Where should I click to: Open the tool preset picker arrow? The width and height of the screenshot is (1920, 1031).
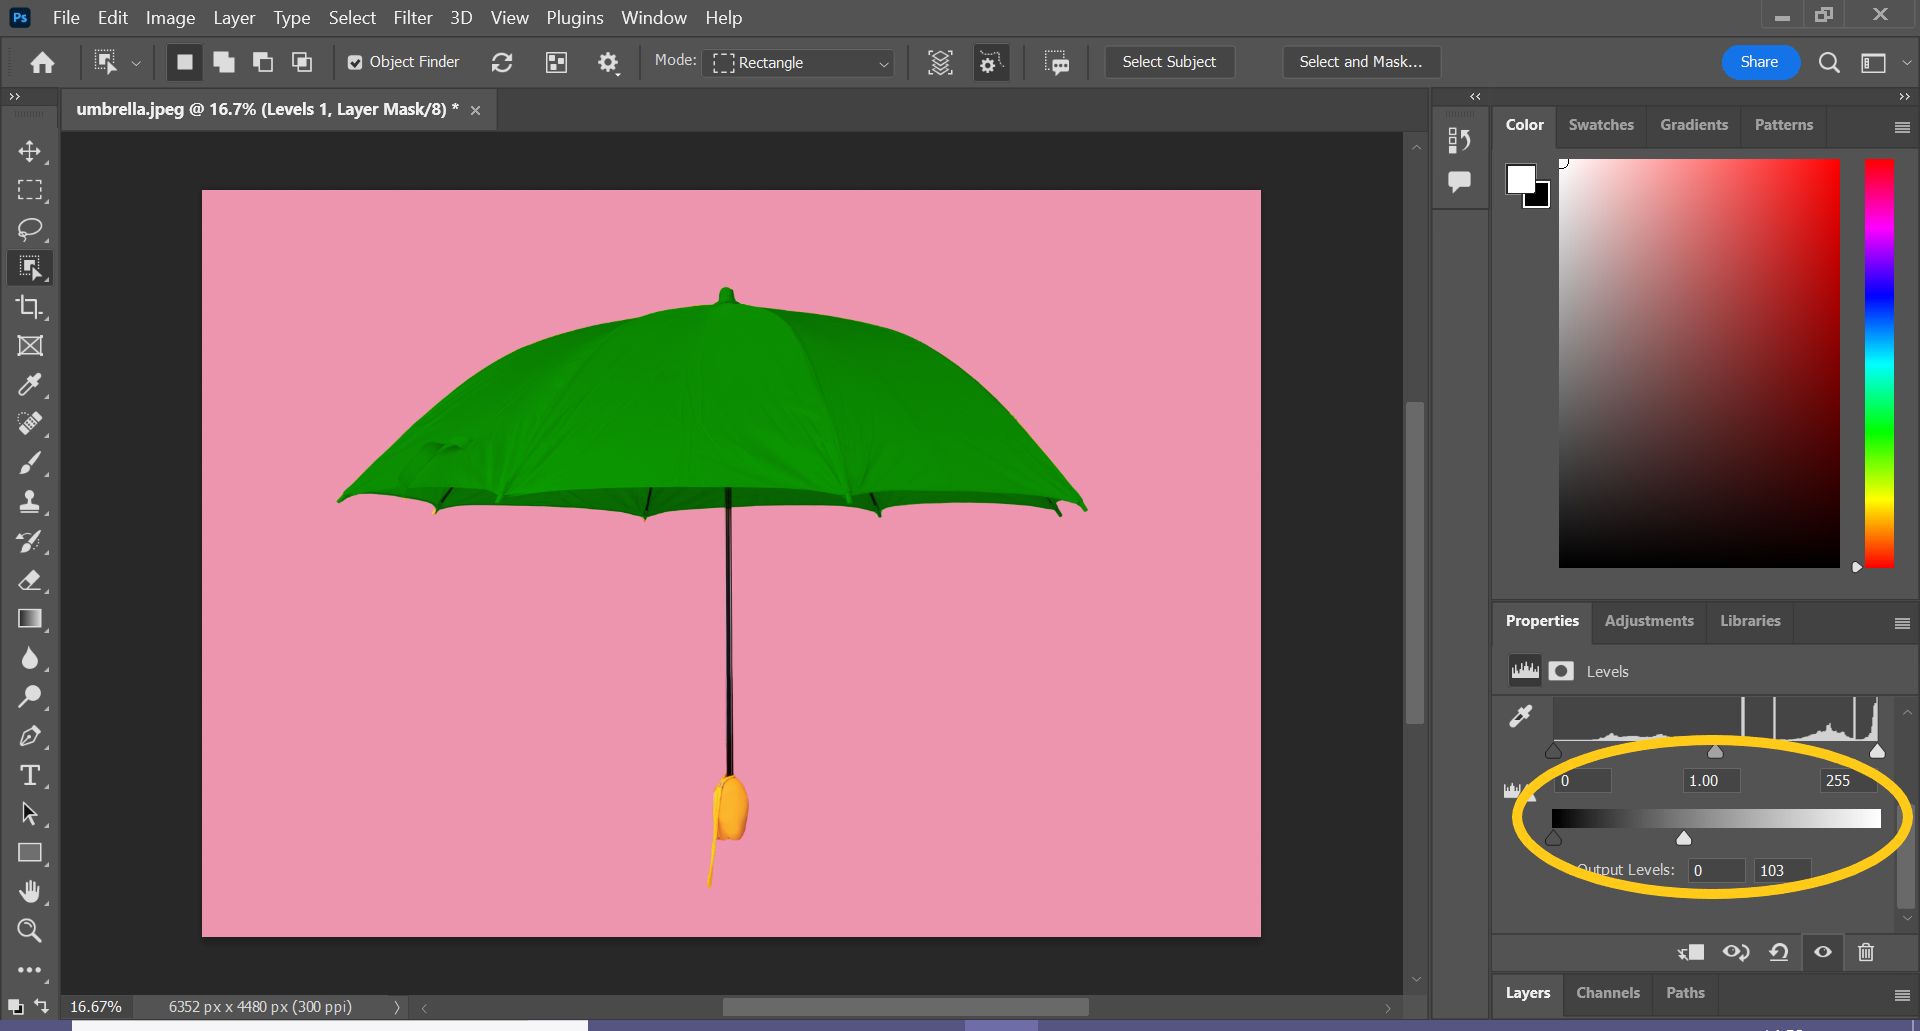136,63
